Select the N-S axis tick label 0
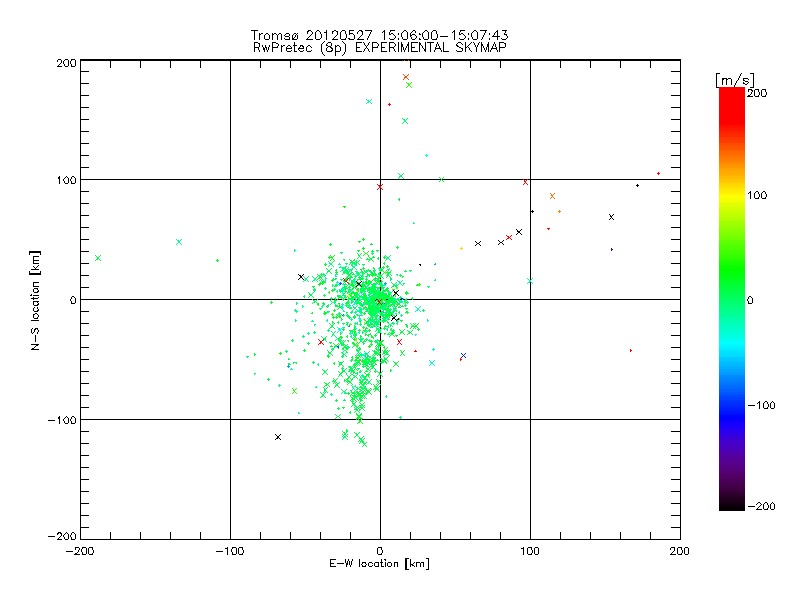Viewport: 800px width, 600px height. [73, 300]
